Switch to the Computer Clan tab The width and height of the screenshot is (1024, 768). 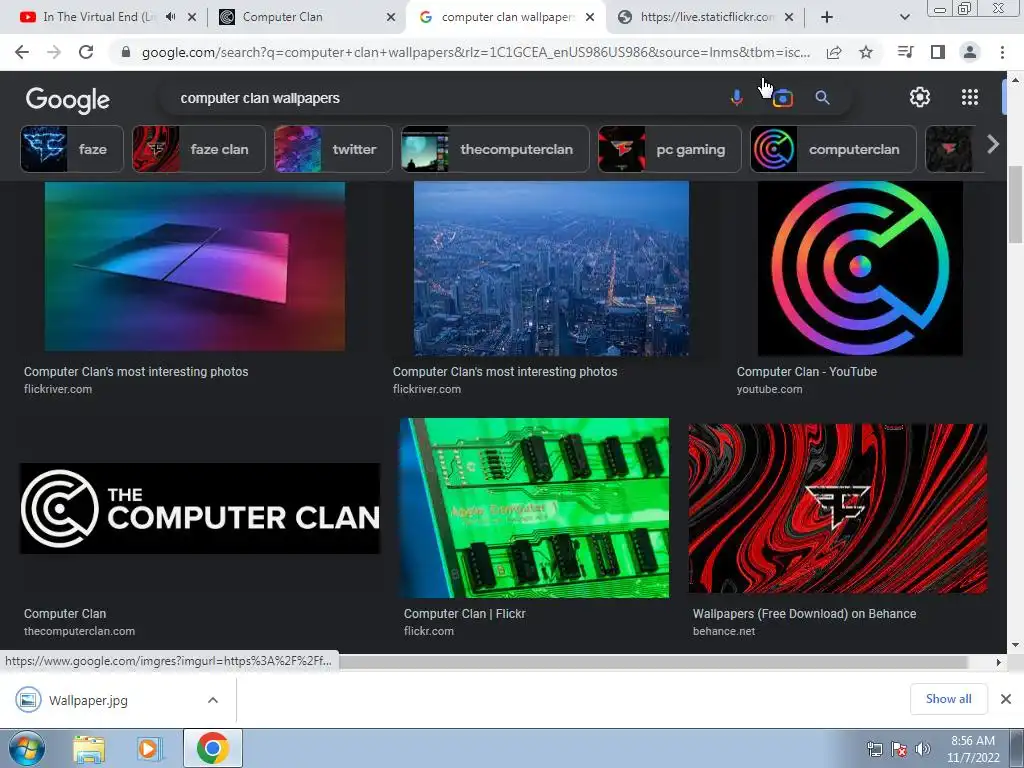point(282,17)
